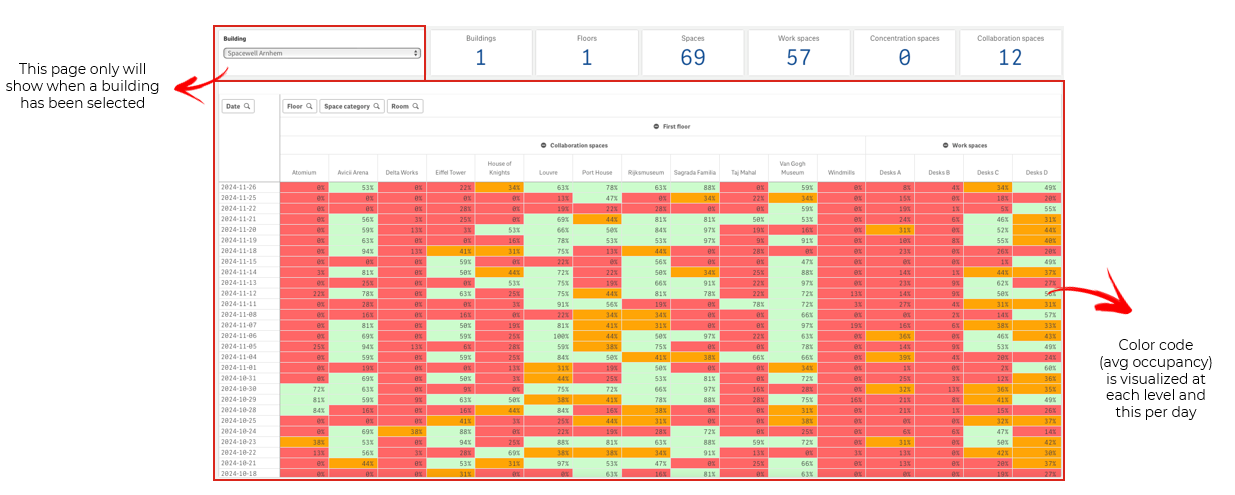Select the 2024-11-26 date row label

250,187
